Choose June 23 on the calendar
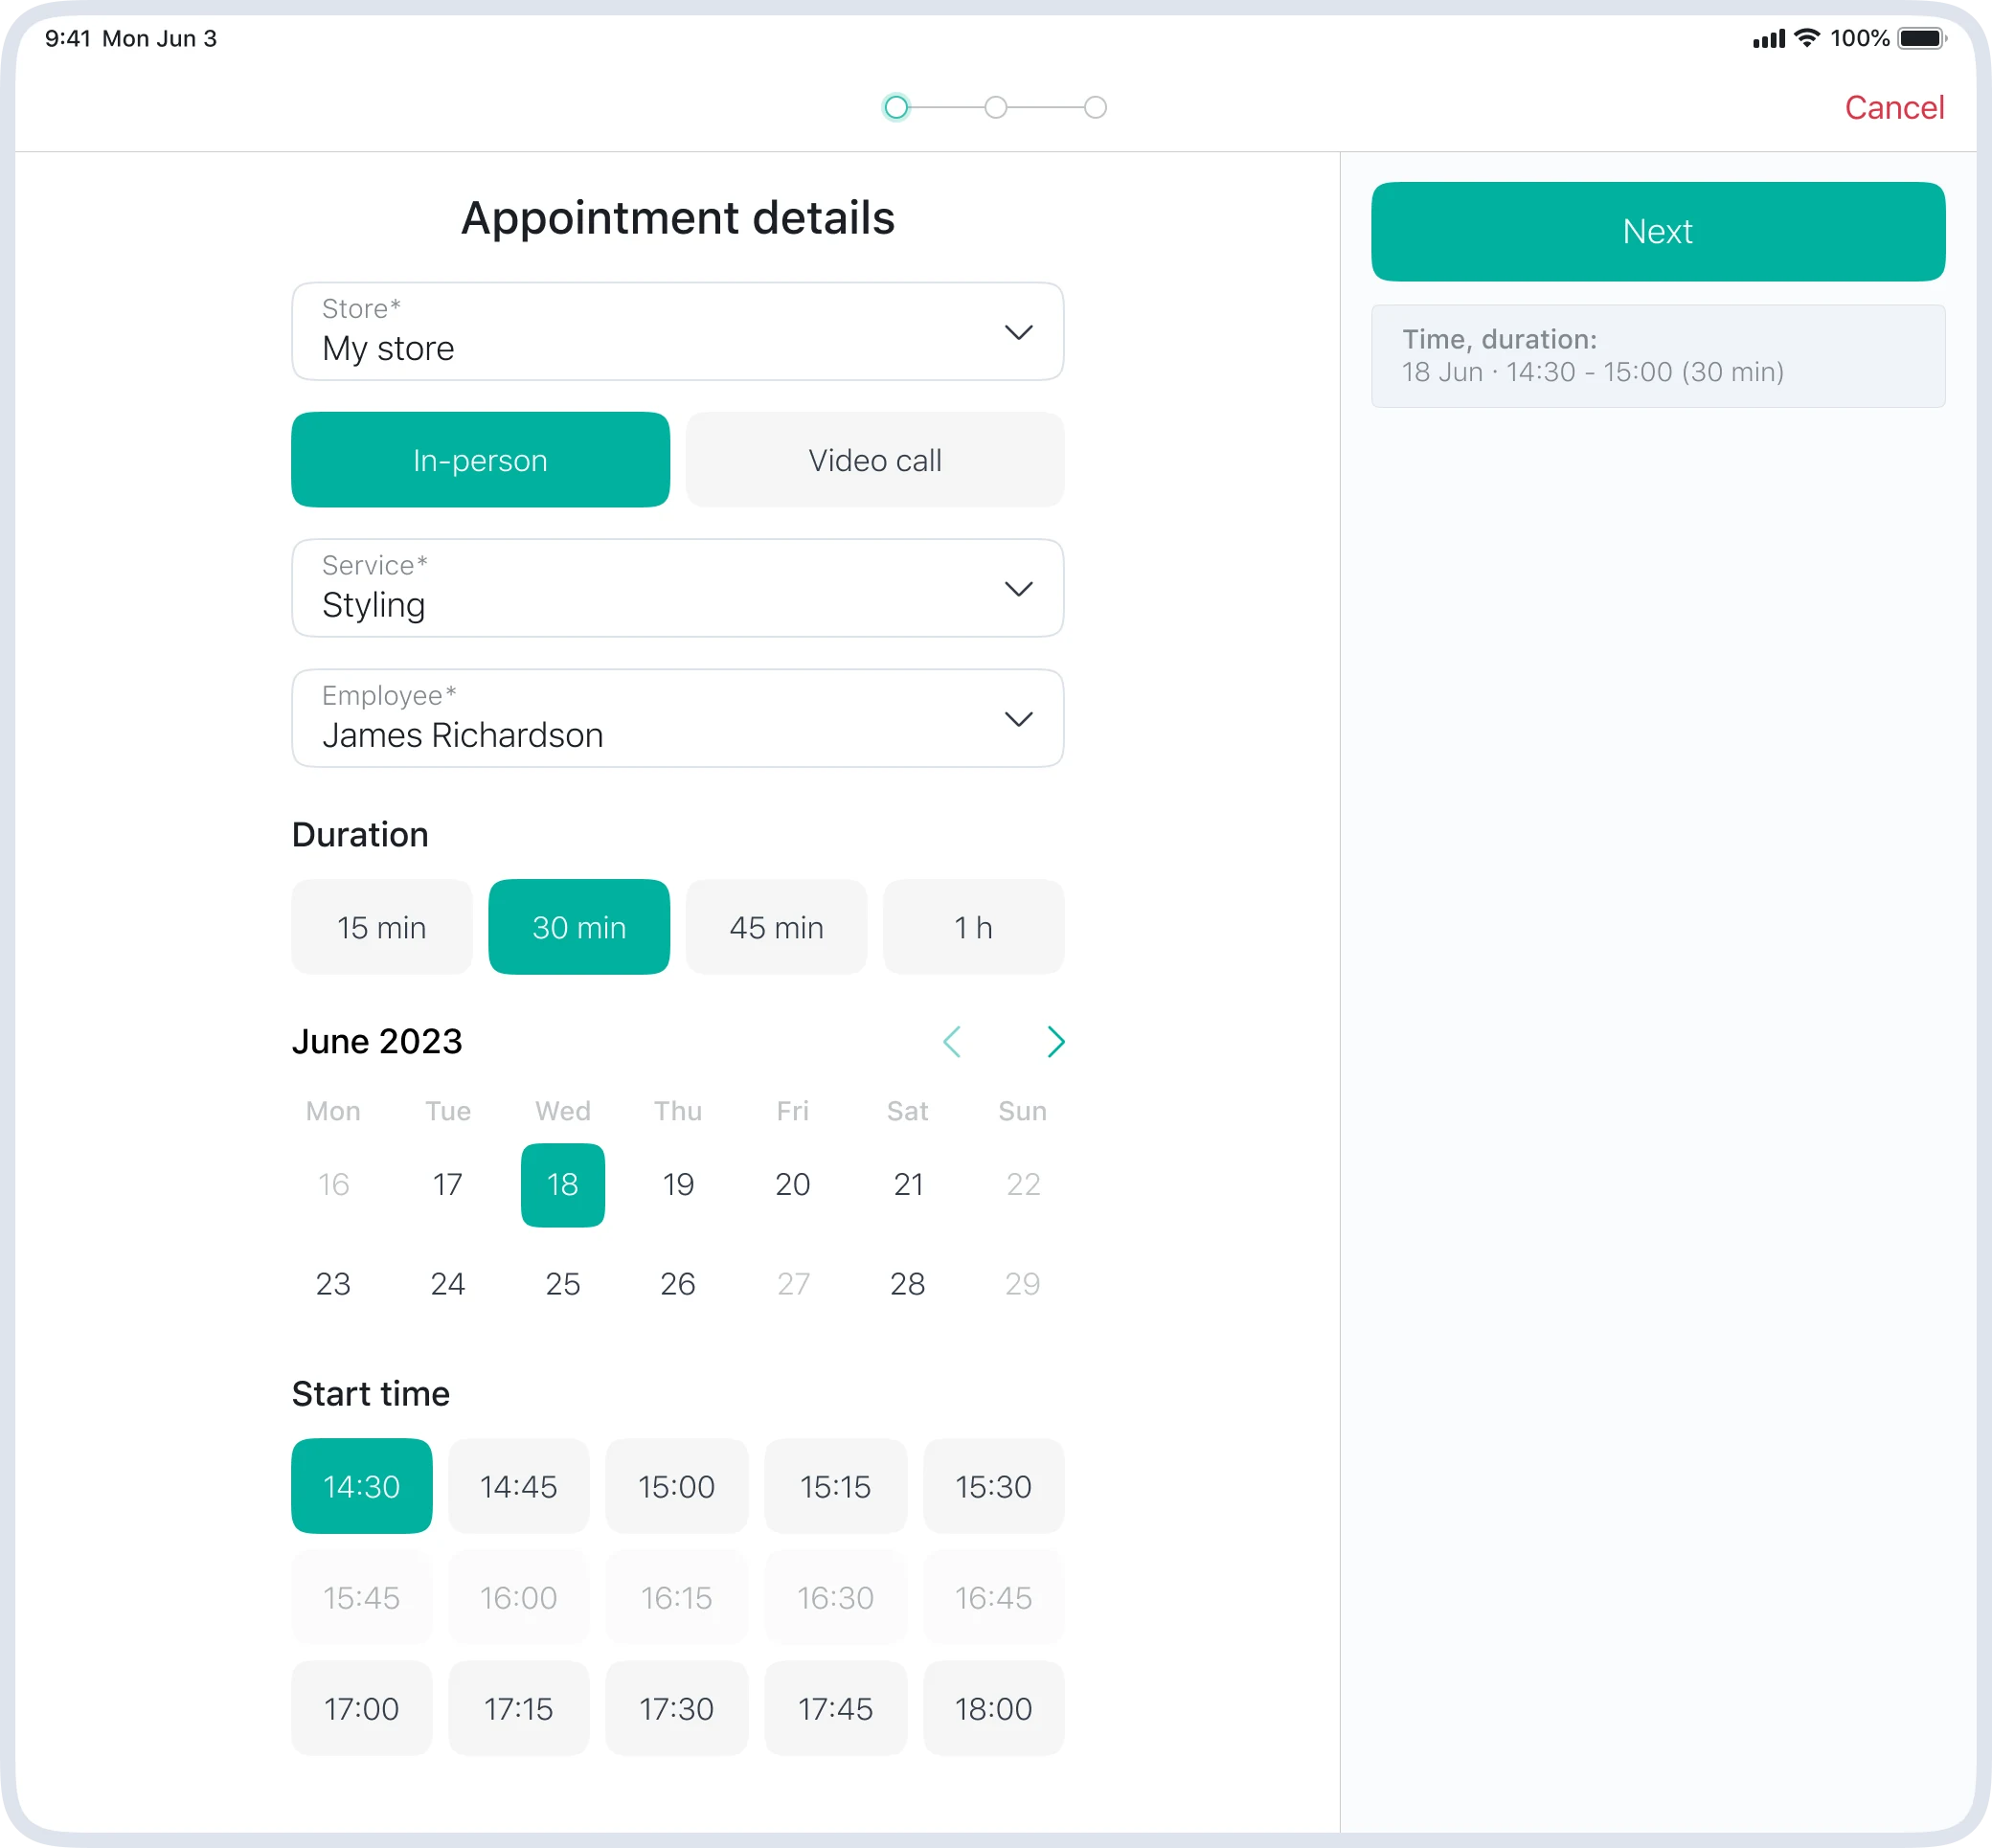 tap(333, 1284)
